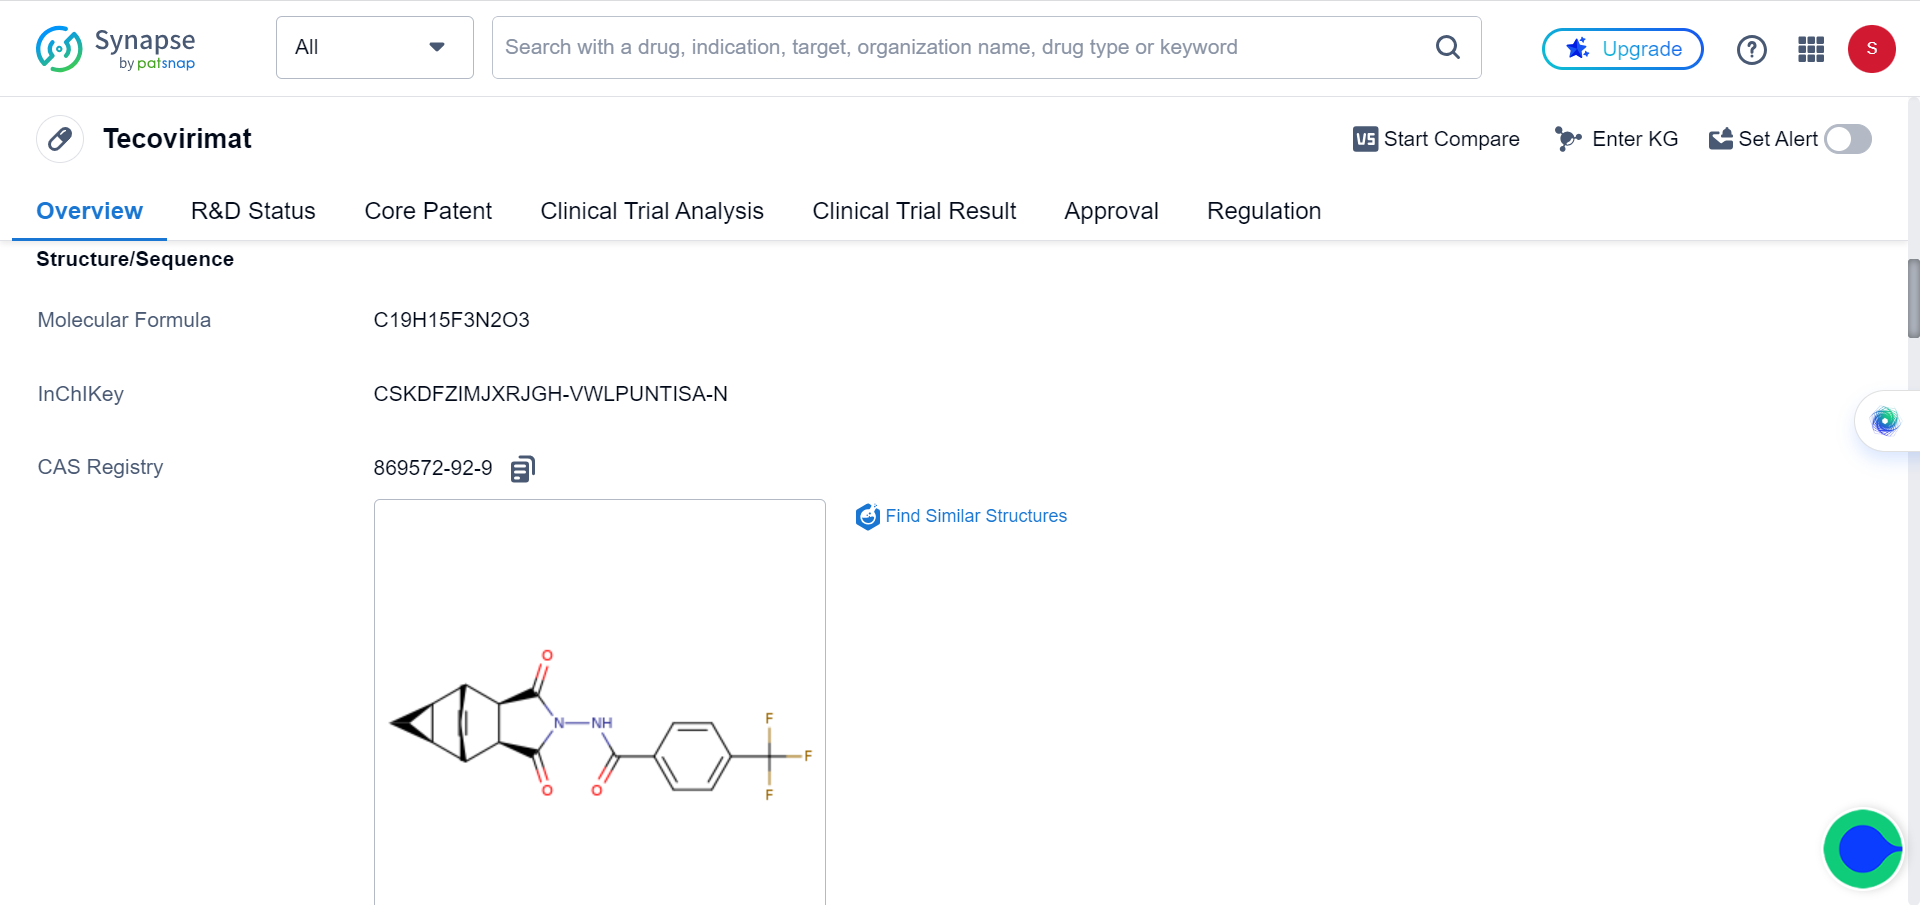Click the Upgrade button
Screen dimensions: 1920x905
[1622, 49]
